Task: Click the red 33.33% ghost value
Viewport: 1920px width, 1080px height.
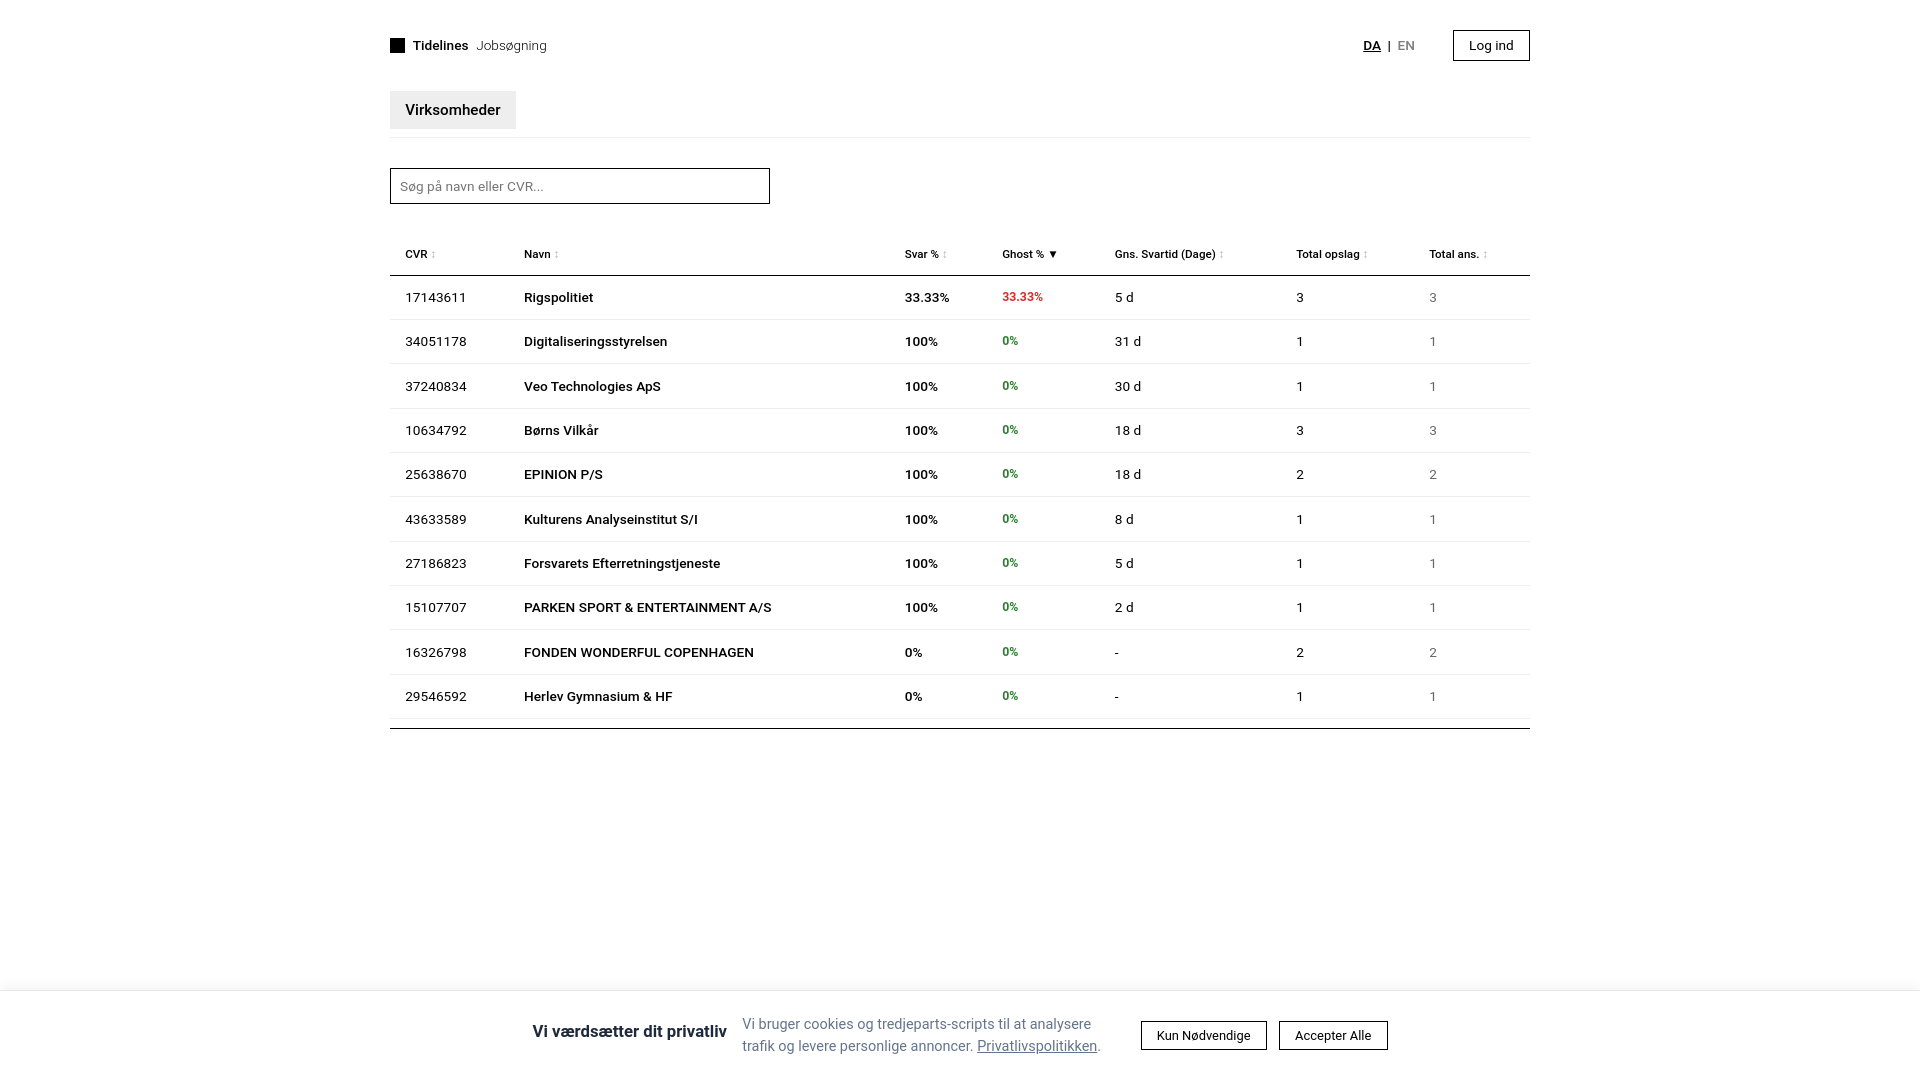Action: click(1022, 297)
